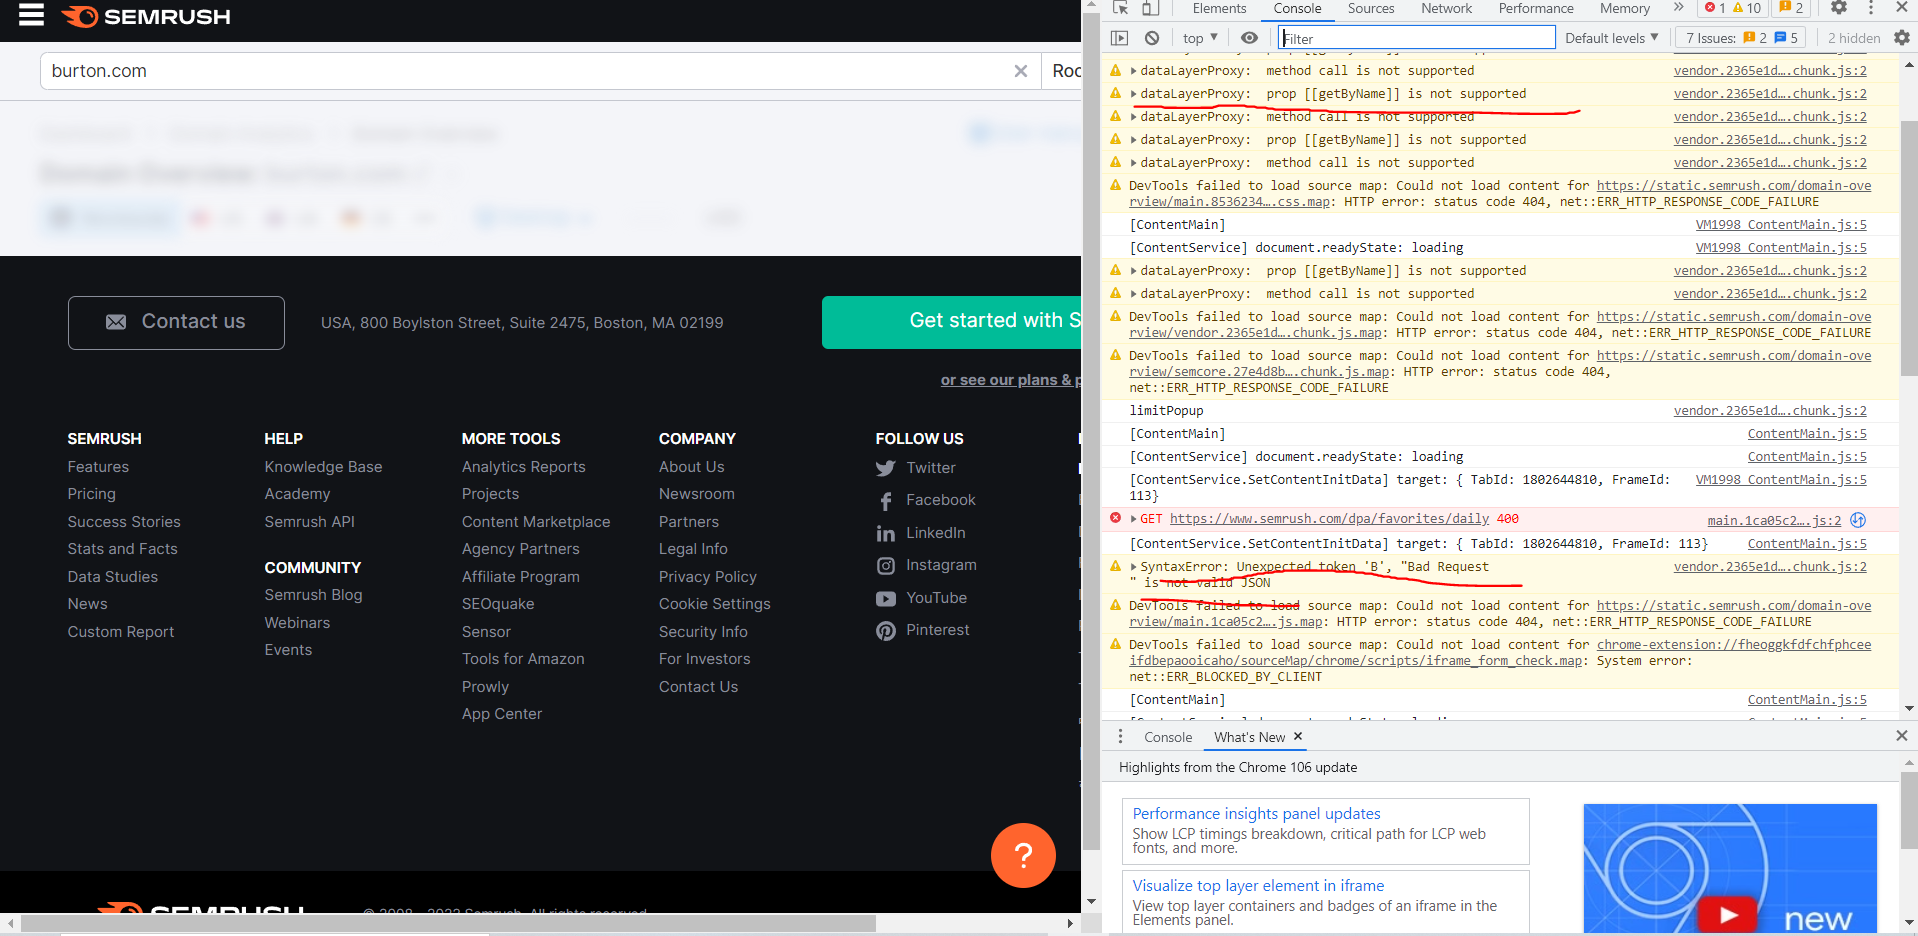Click the error and warning count badge

1733,8
